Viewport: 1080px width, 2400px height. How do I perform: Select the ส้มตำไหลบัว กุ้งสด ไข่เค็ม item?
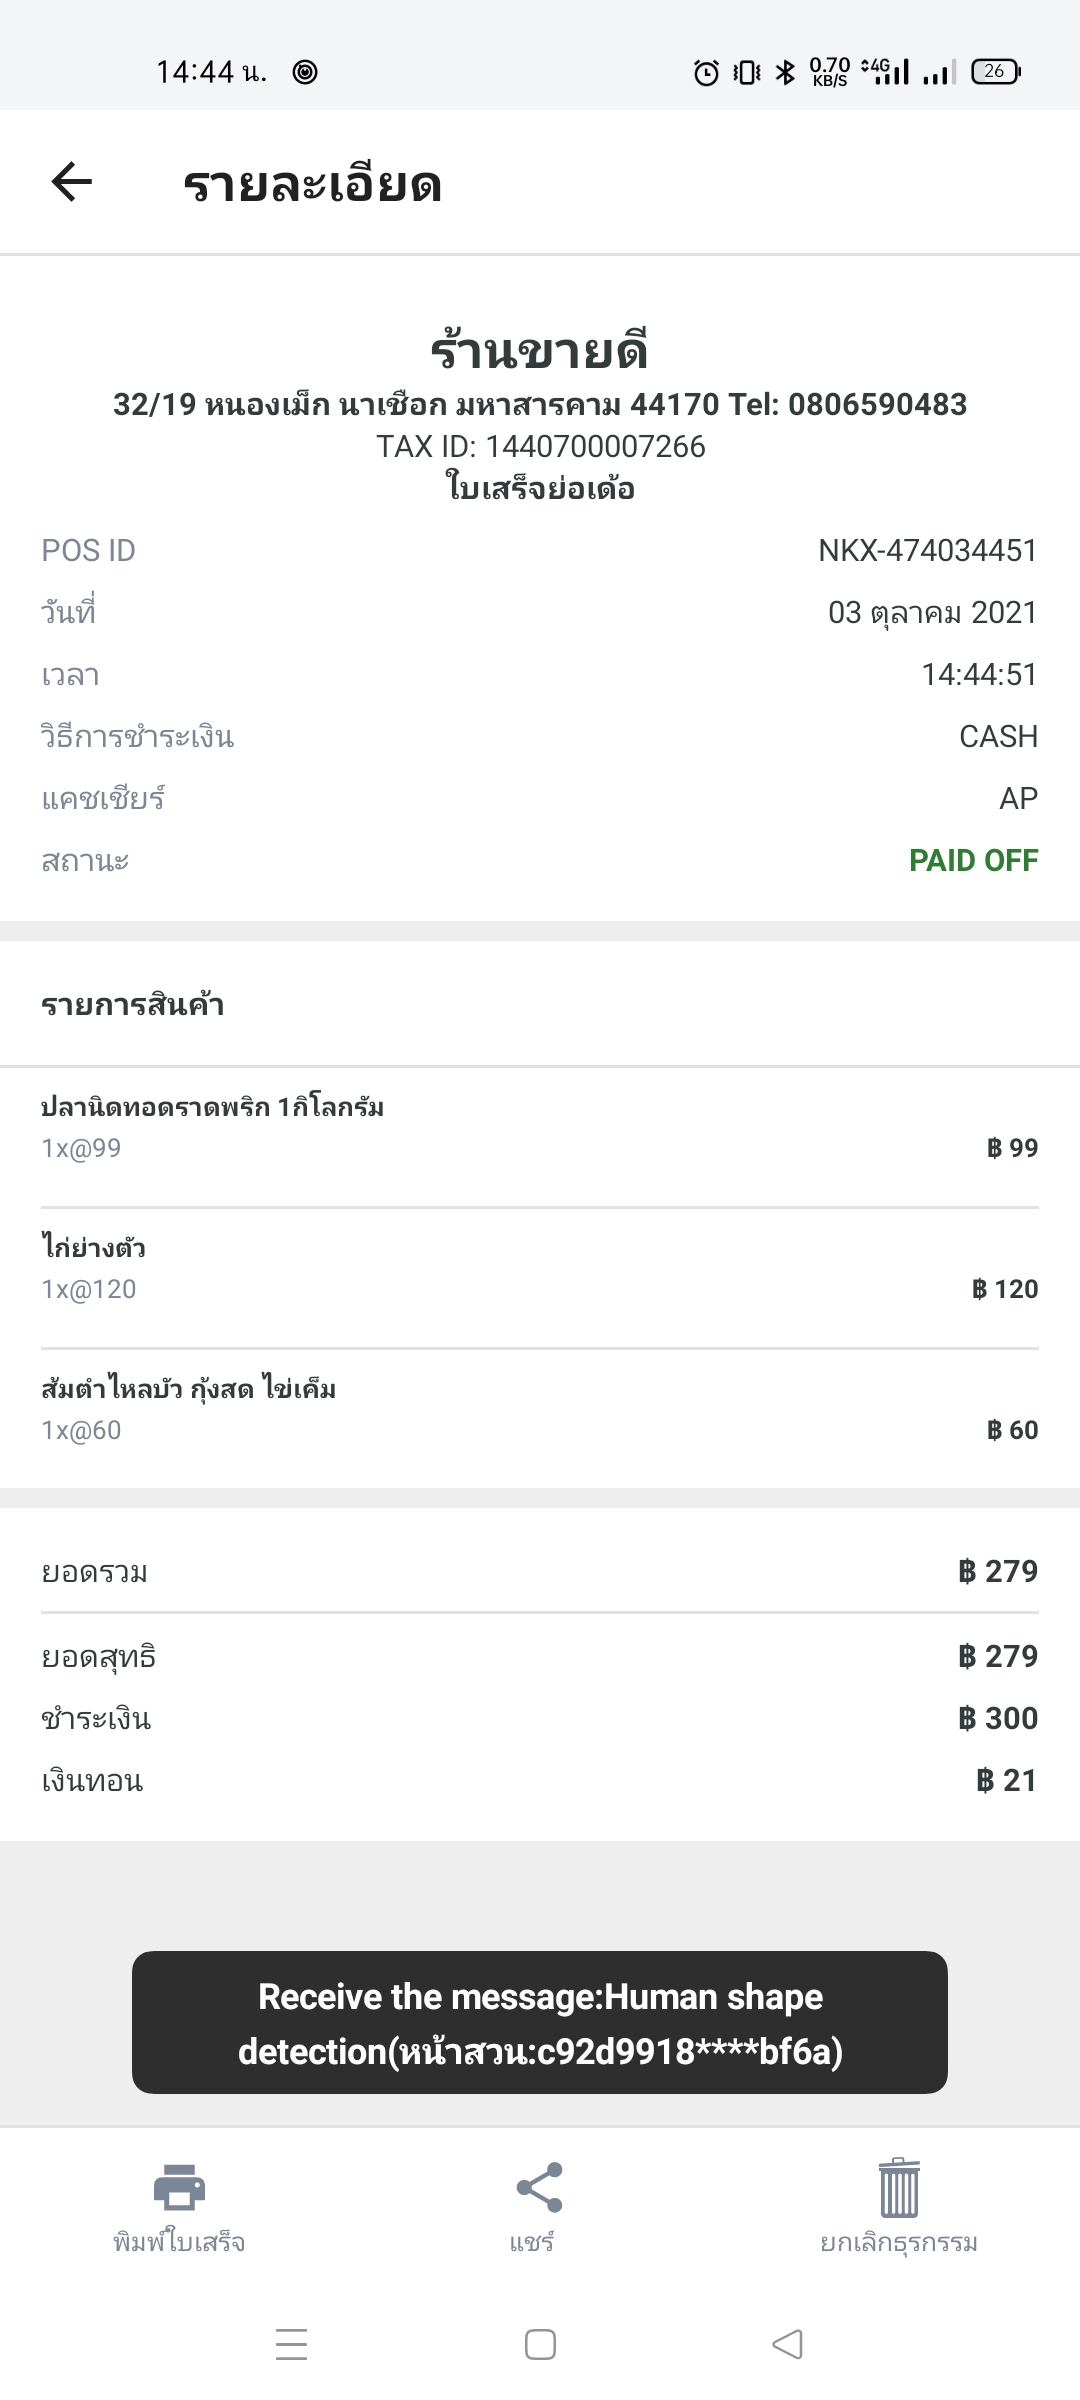pos(540,1409)
